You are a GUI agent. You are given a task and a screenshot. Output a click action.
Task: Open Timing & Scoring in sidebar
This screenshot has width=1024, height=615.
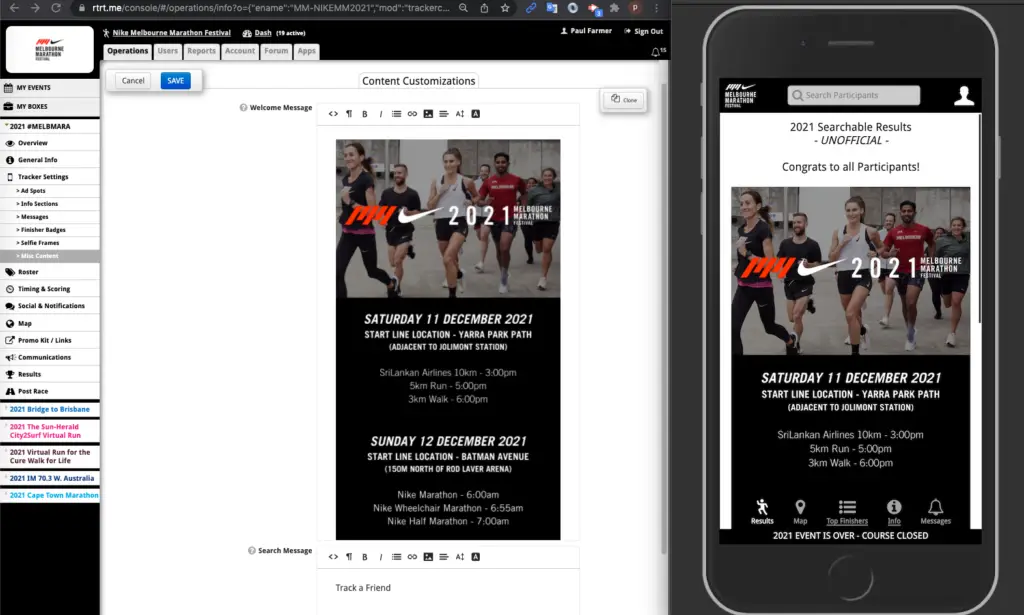[x=50, y=289]
